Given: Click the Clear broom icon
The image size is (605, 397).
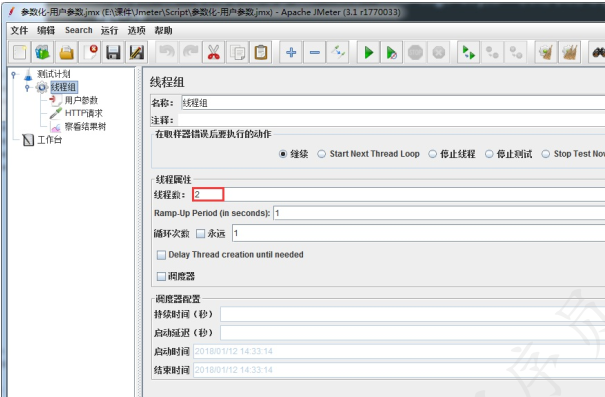Looking at the screenshot, I should (x=546, y=52).
